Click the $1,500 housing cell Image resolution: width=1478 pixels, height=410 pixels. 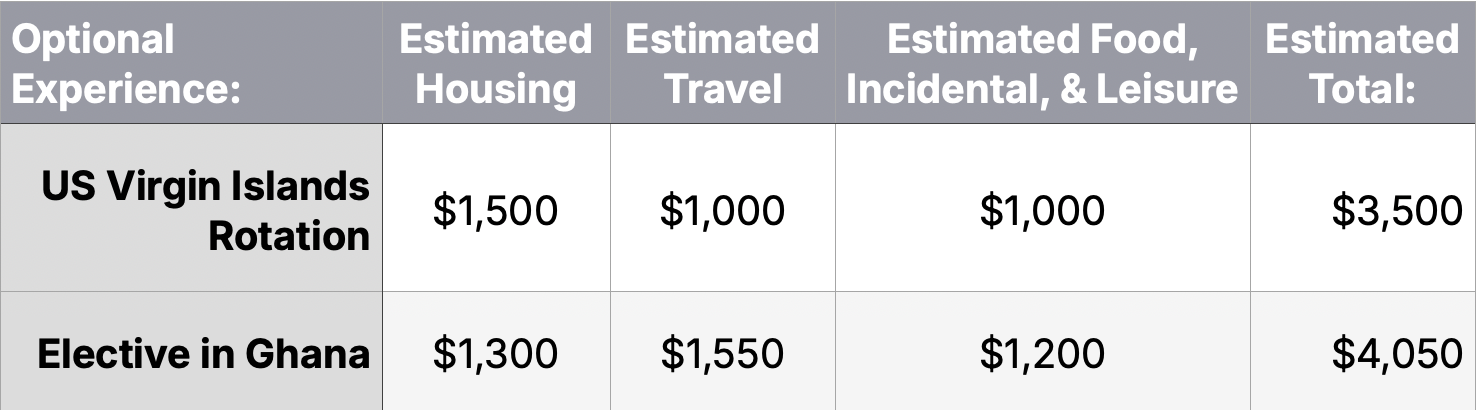[496, 208]
